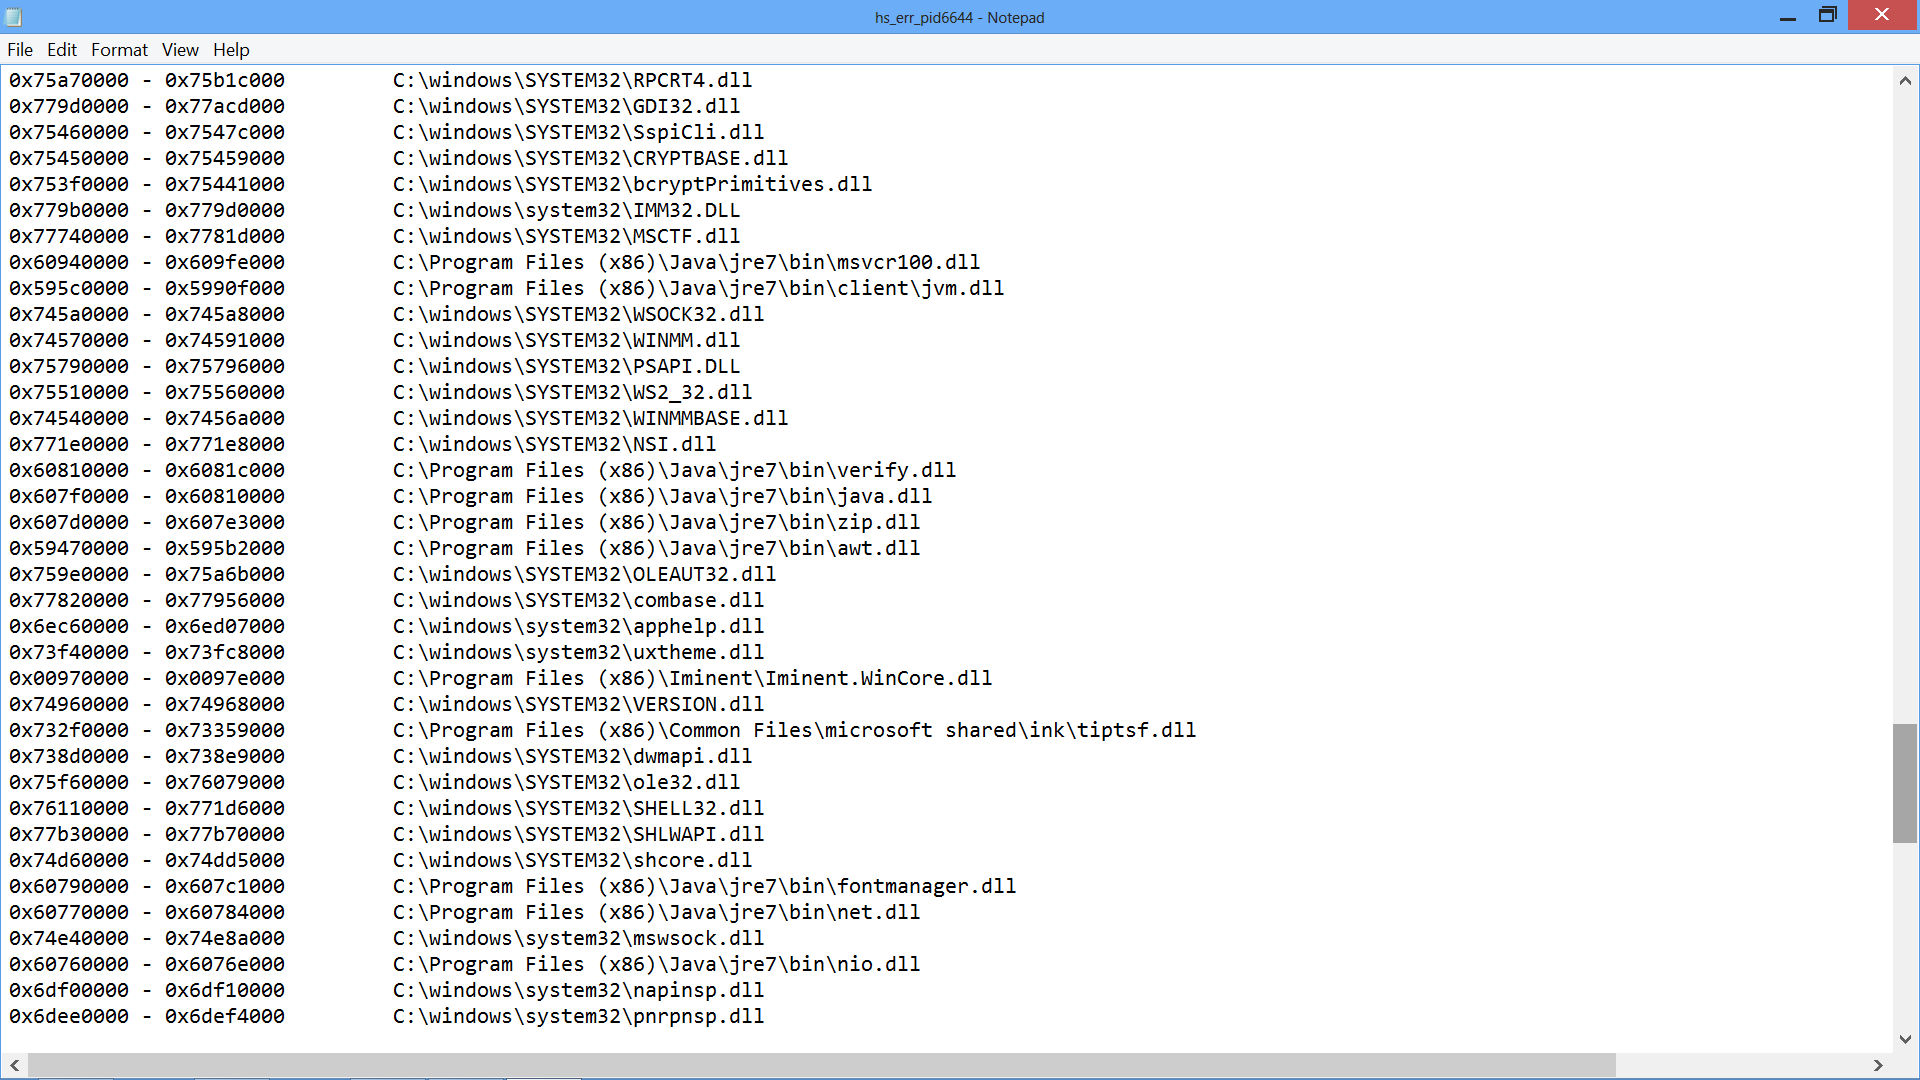Click the Notepad icon in title bar
1920x1080 pixels.
[13, 17]
